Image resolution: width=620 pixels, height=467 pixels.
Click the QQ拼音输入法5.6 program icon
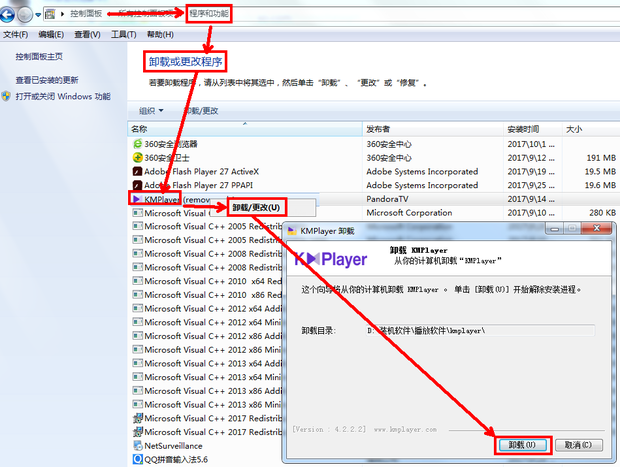point(138,459)
